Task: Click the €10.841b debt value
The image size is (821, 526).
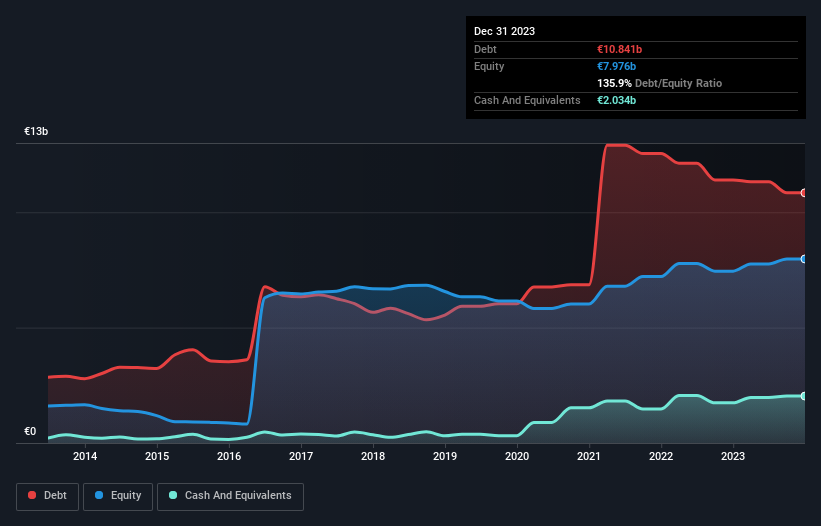Action: (619, 49)
